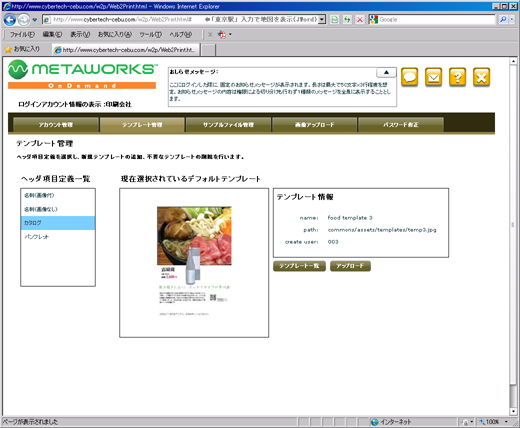Click in the Google search input field

click(437, 20)
